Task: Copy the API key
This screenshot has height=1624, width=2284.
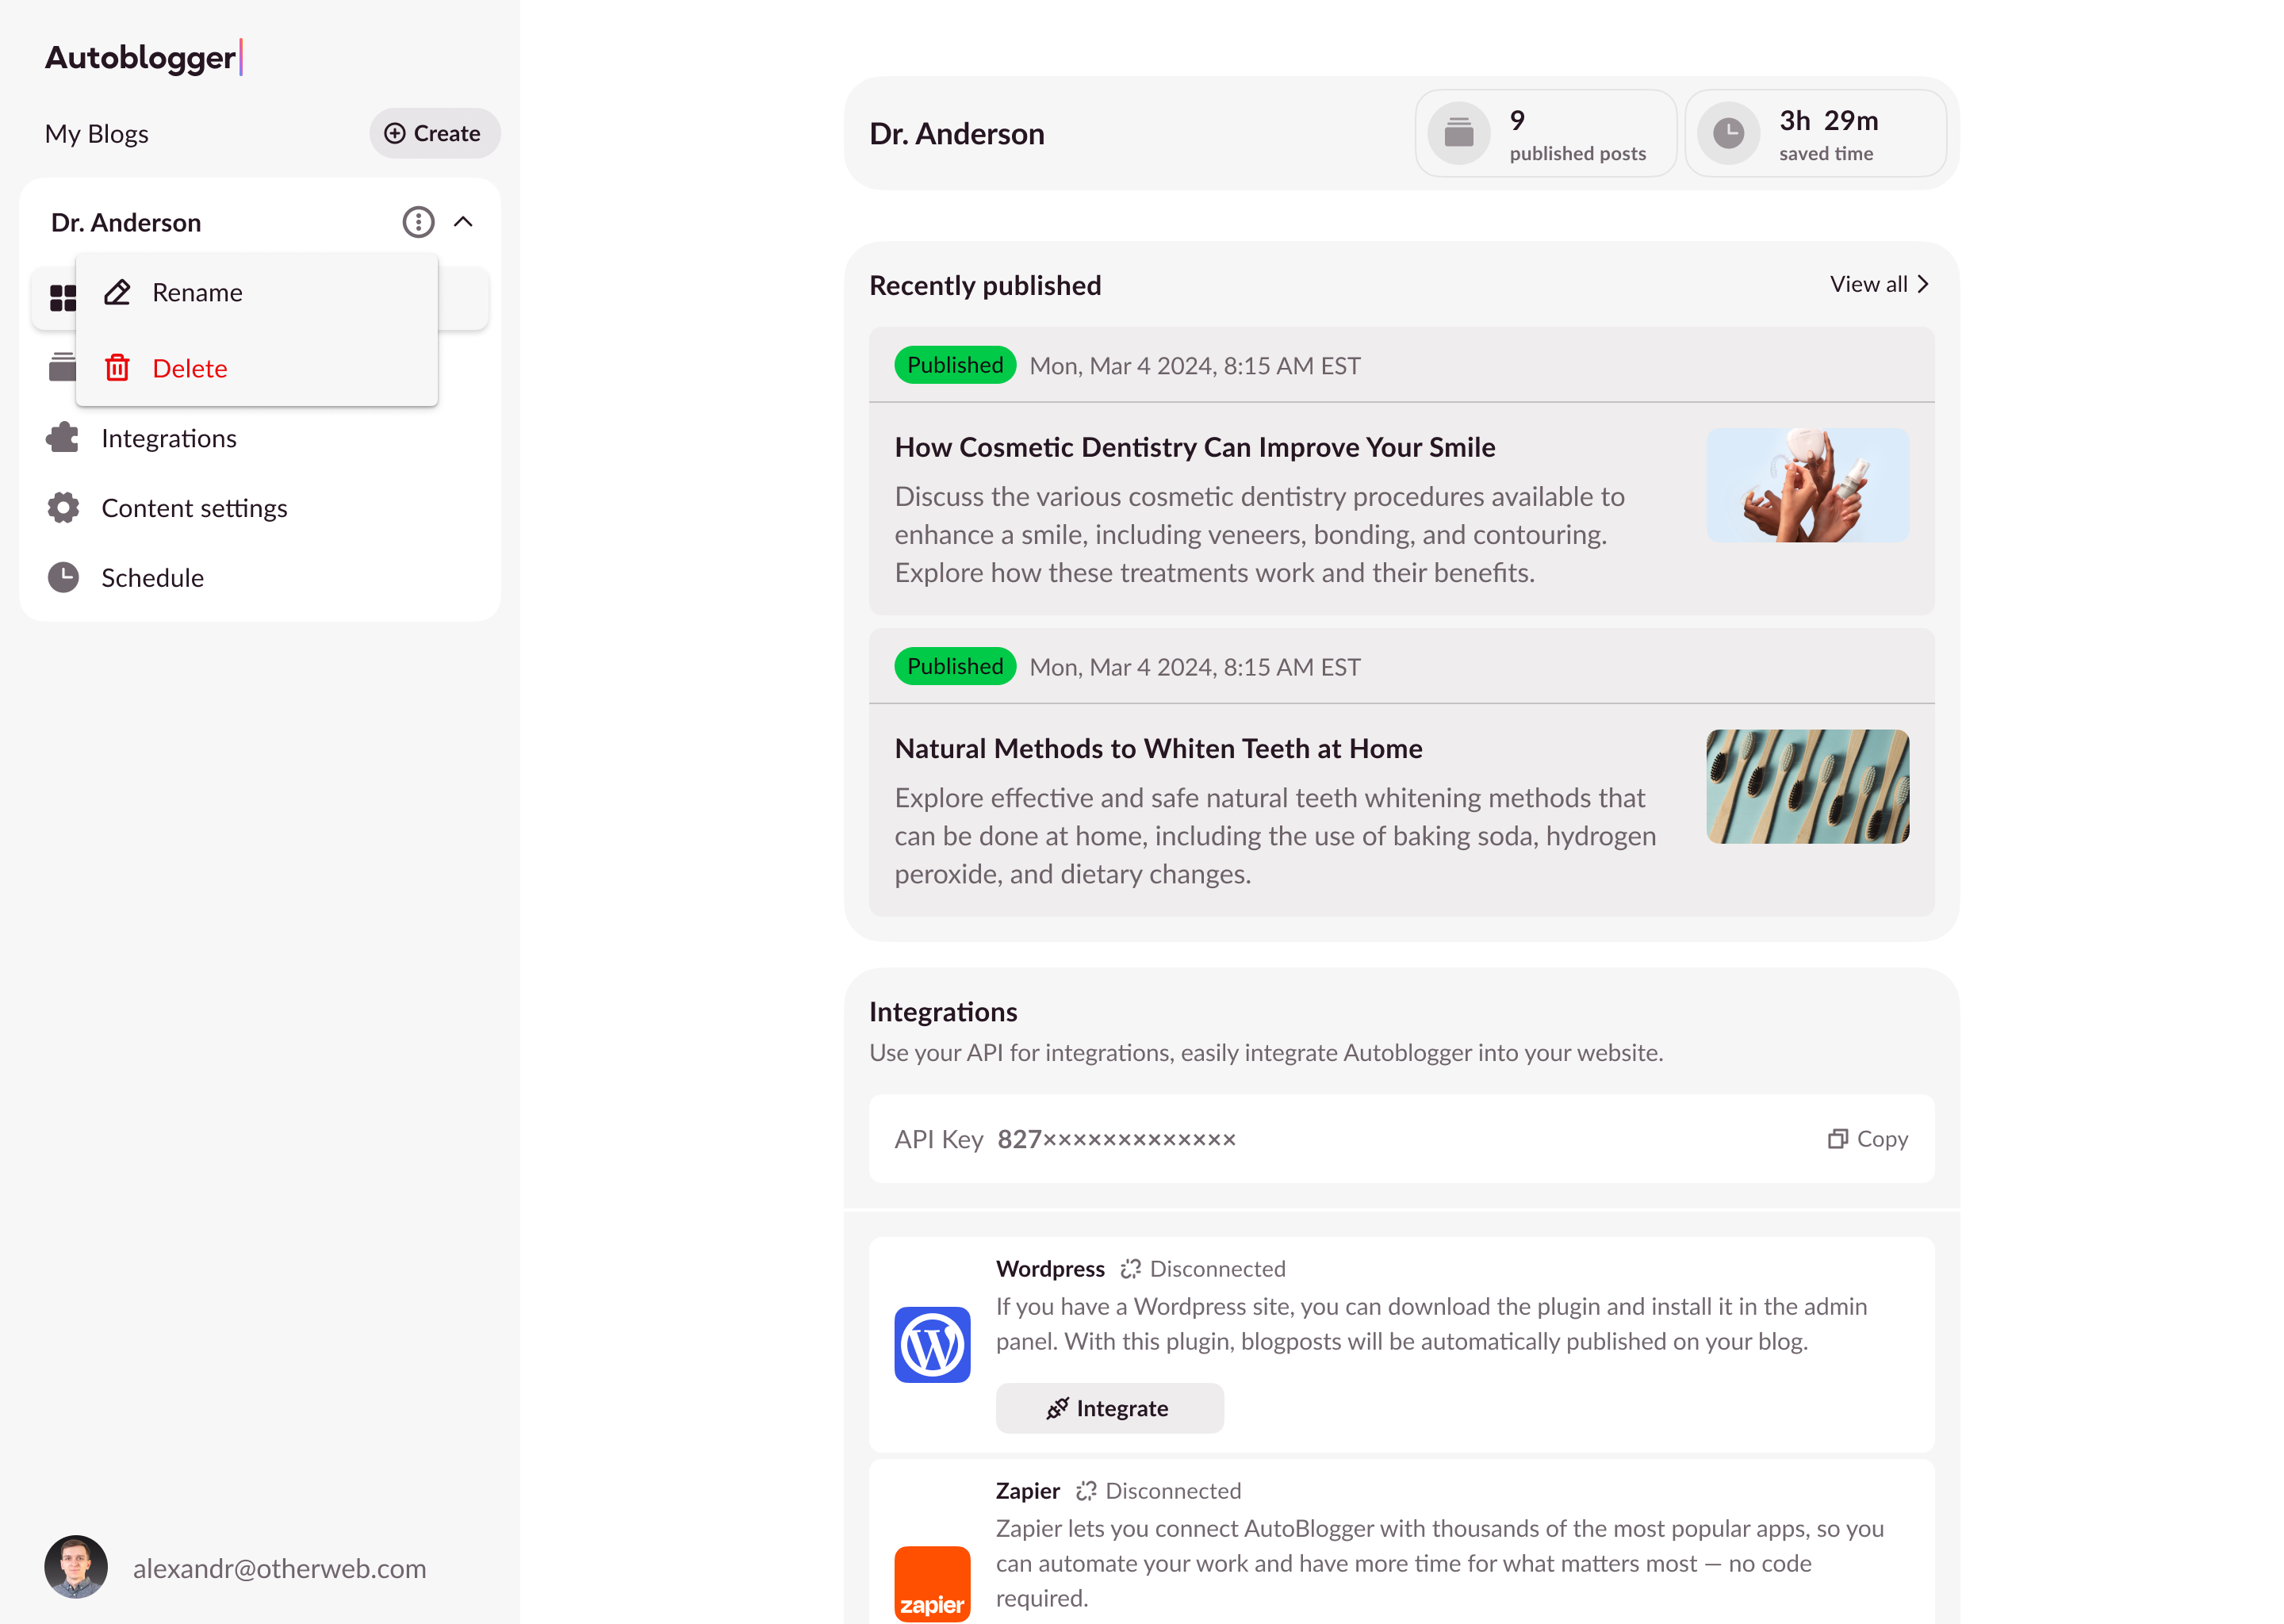Action: tap(1868, 1139)
